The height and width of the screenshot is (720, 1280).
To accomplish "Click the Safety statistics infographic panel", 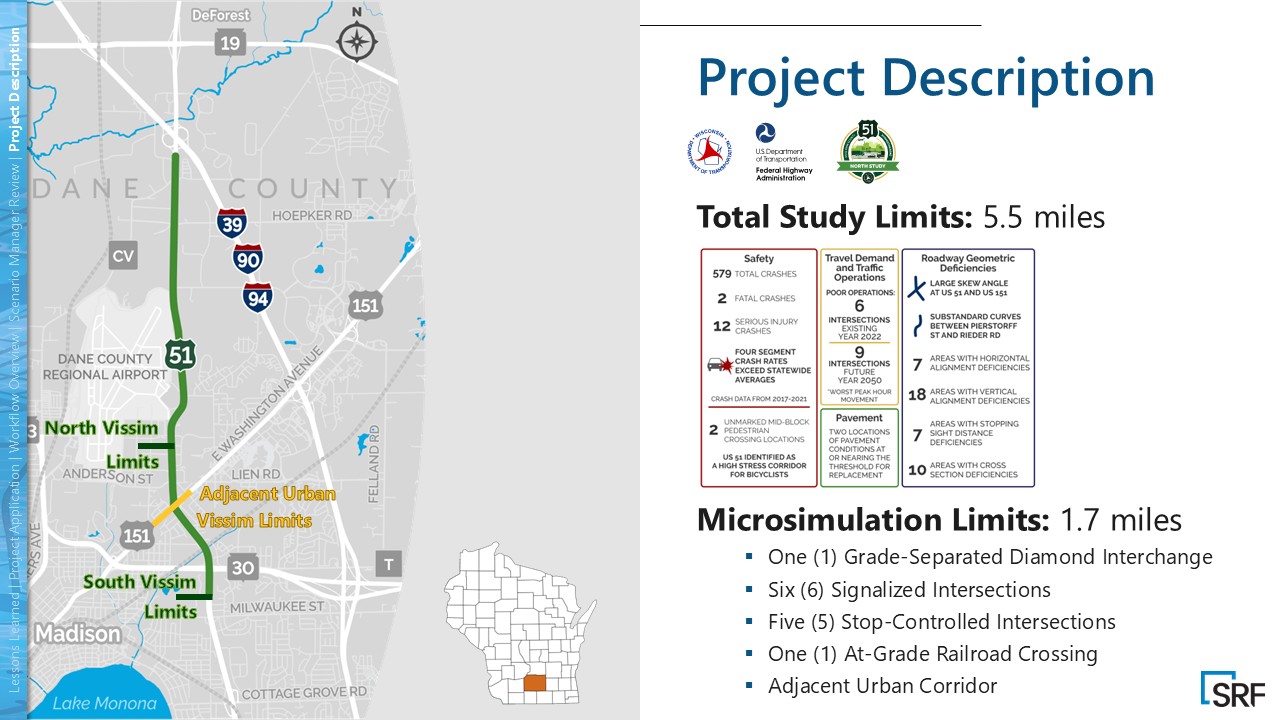I will 759,367.
